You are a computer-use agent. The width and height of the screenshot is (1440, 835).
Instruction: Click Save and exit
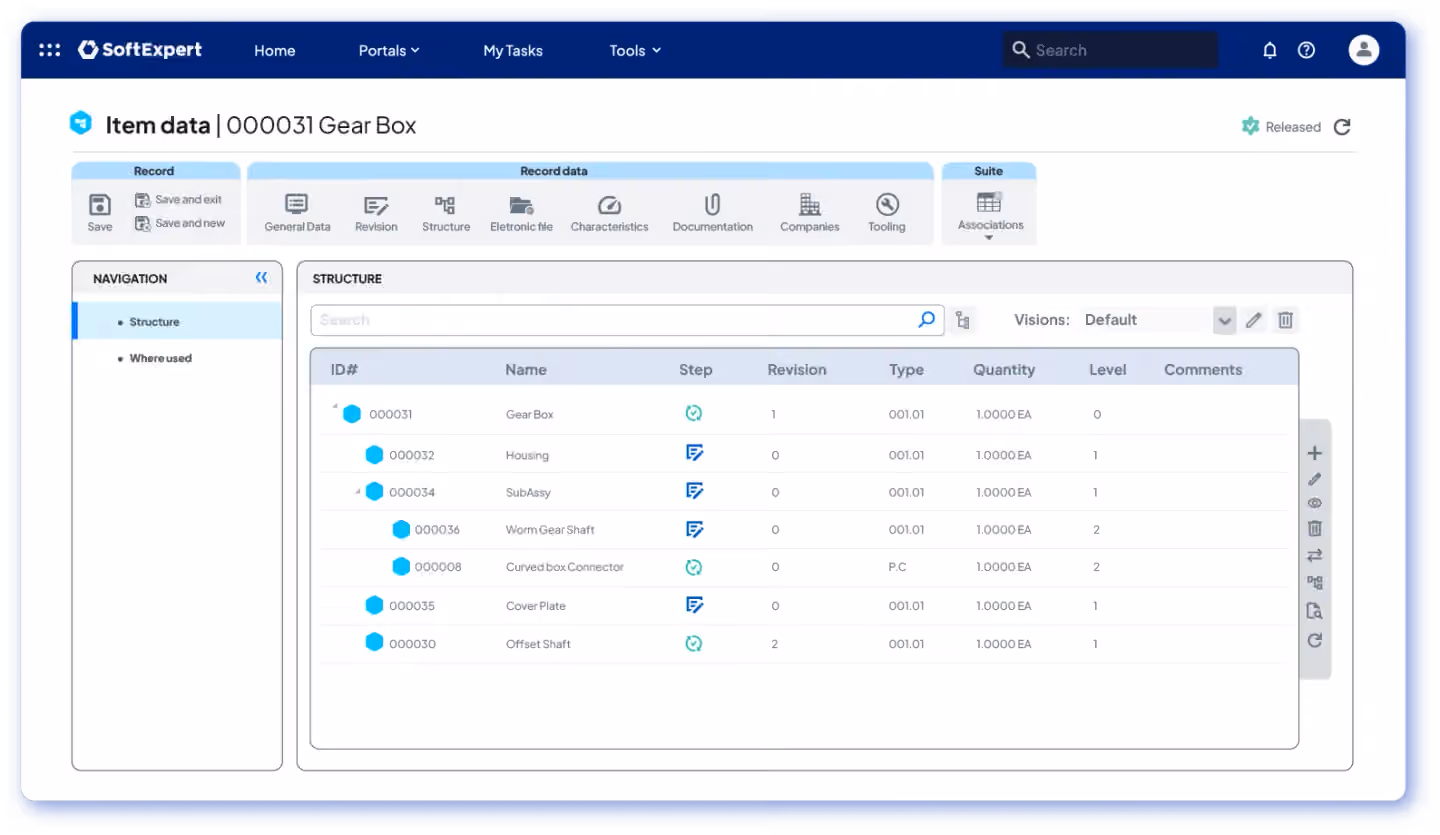pos(179,200)
